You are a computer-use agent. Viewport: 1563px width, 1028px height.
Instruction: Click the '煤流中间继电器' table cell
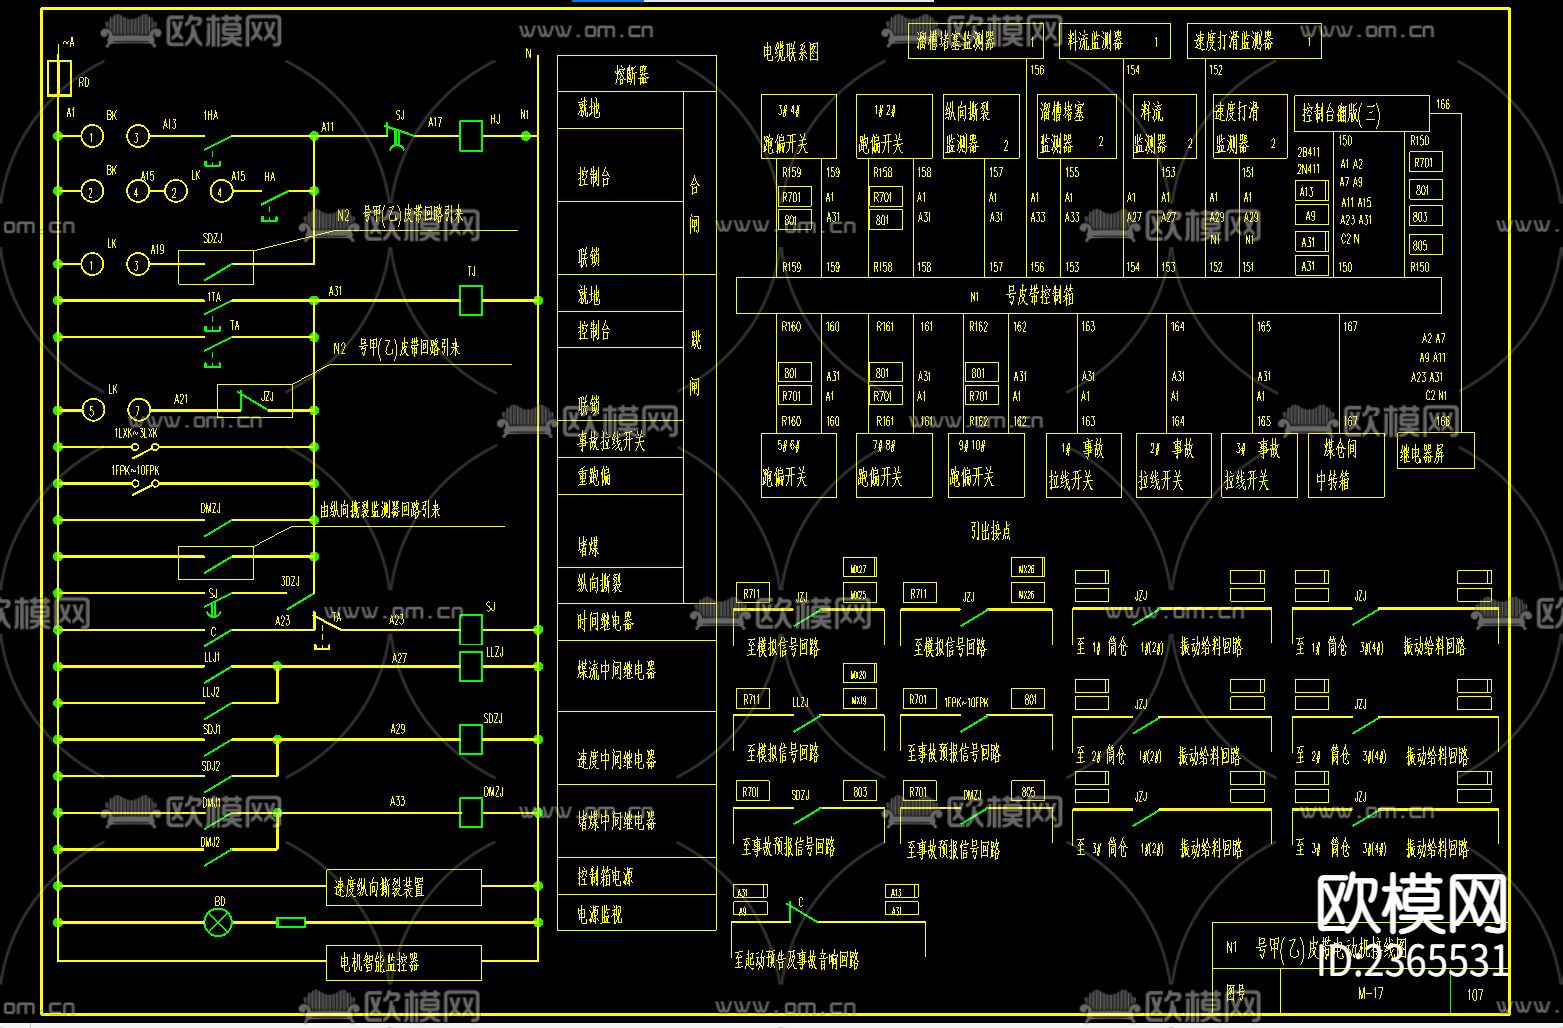637,676
